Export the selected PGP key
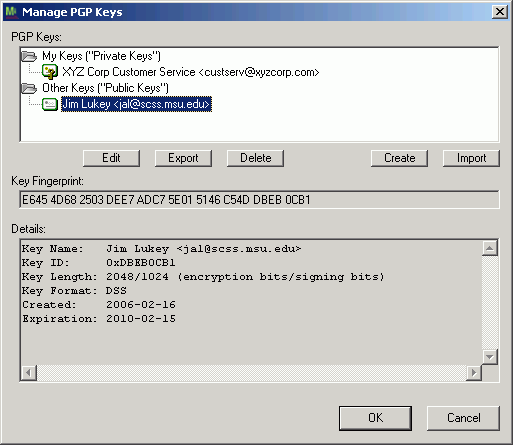 183,158
